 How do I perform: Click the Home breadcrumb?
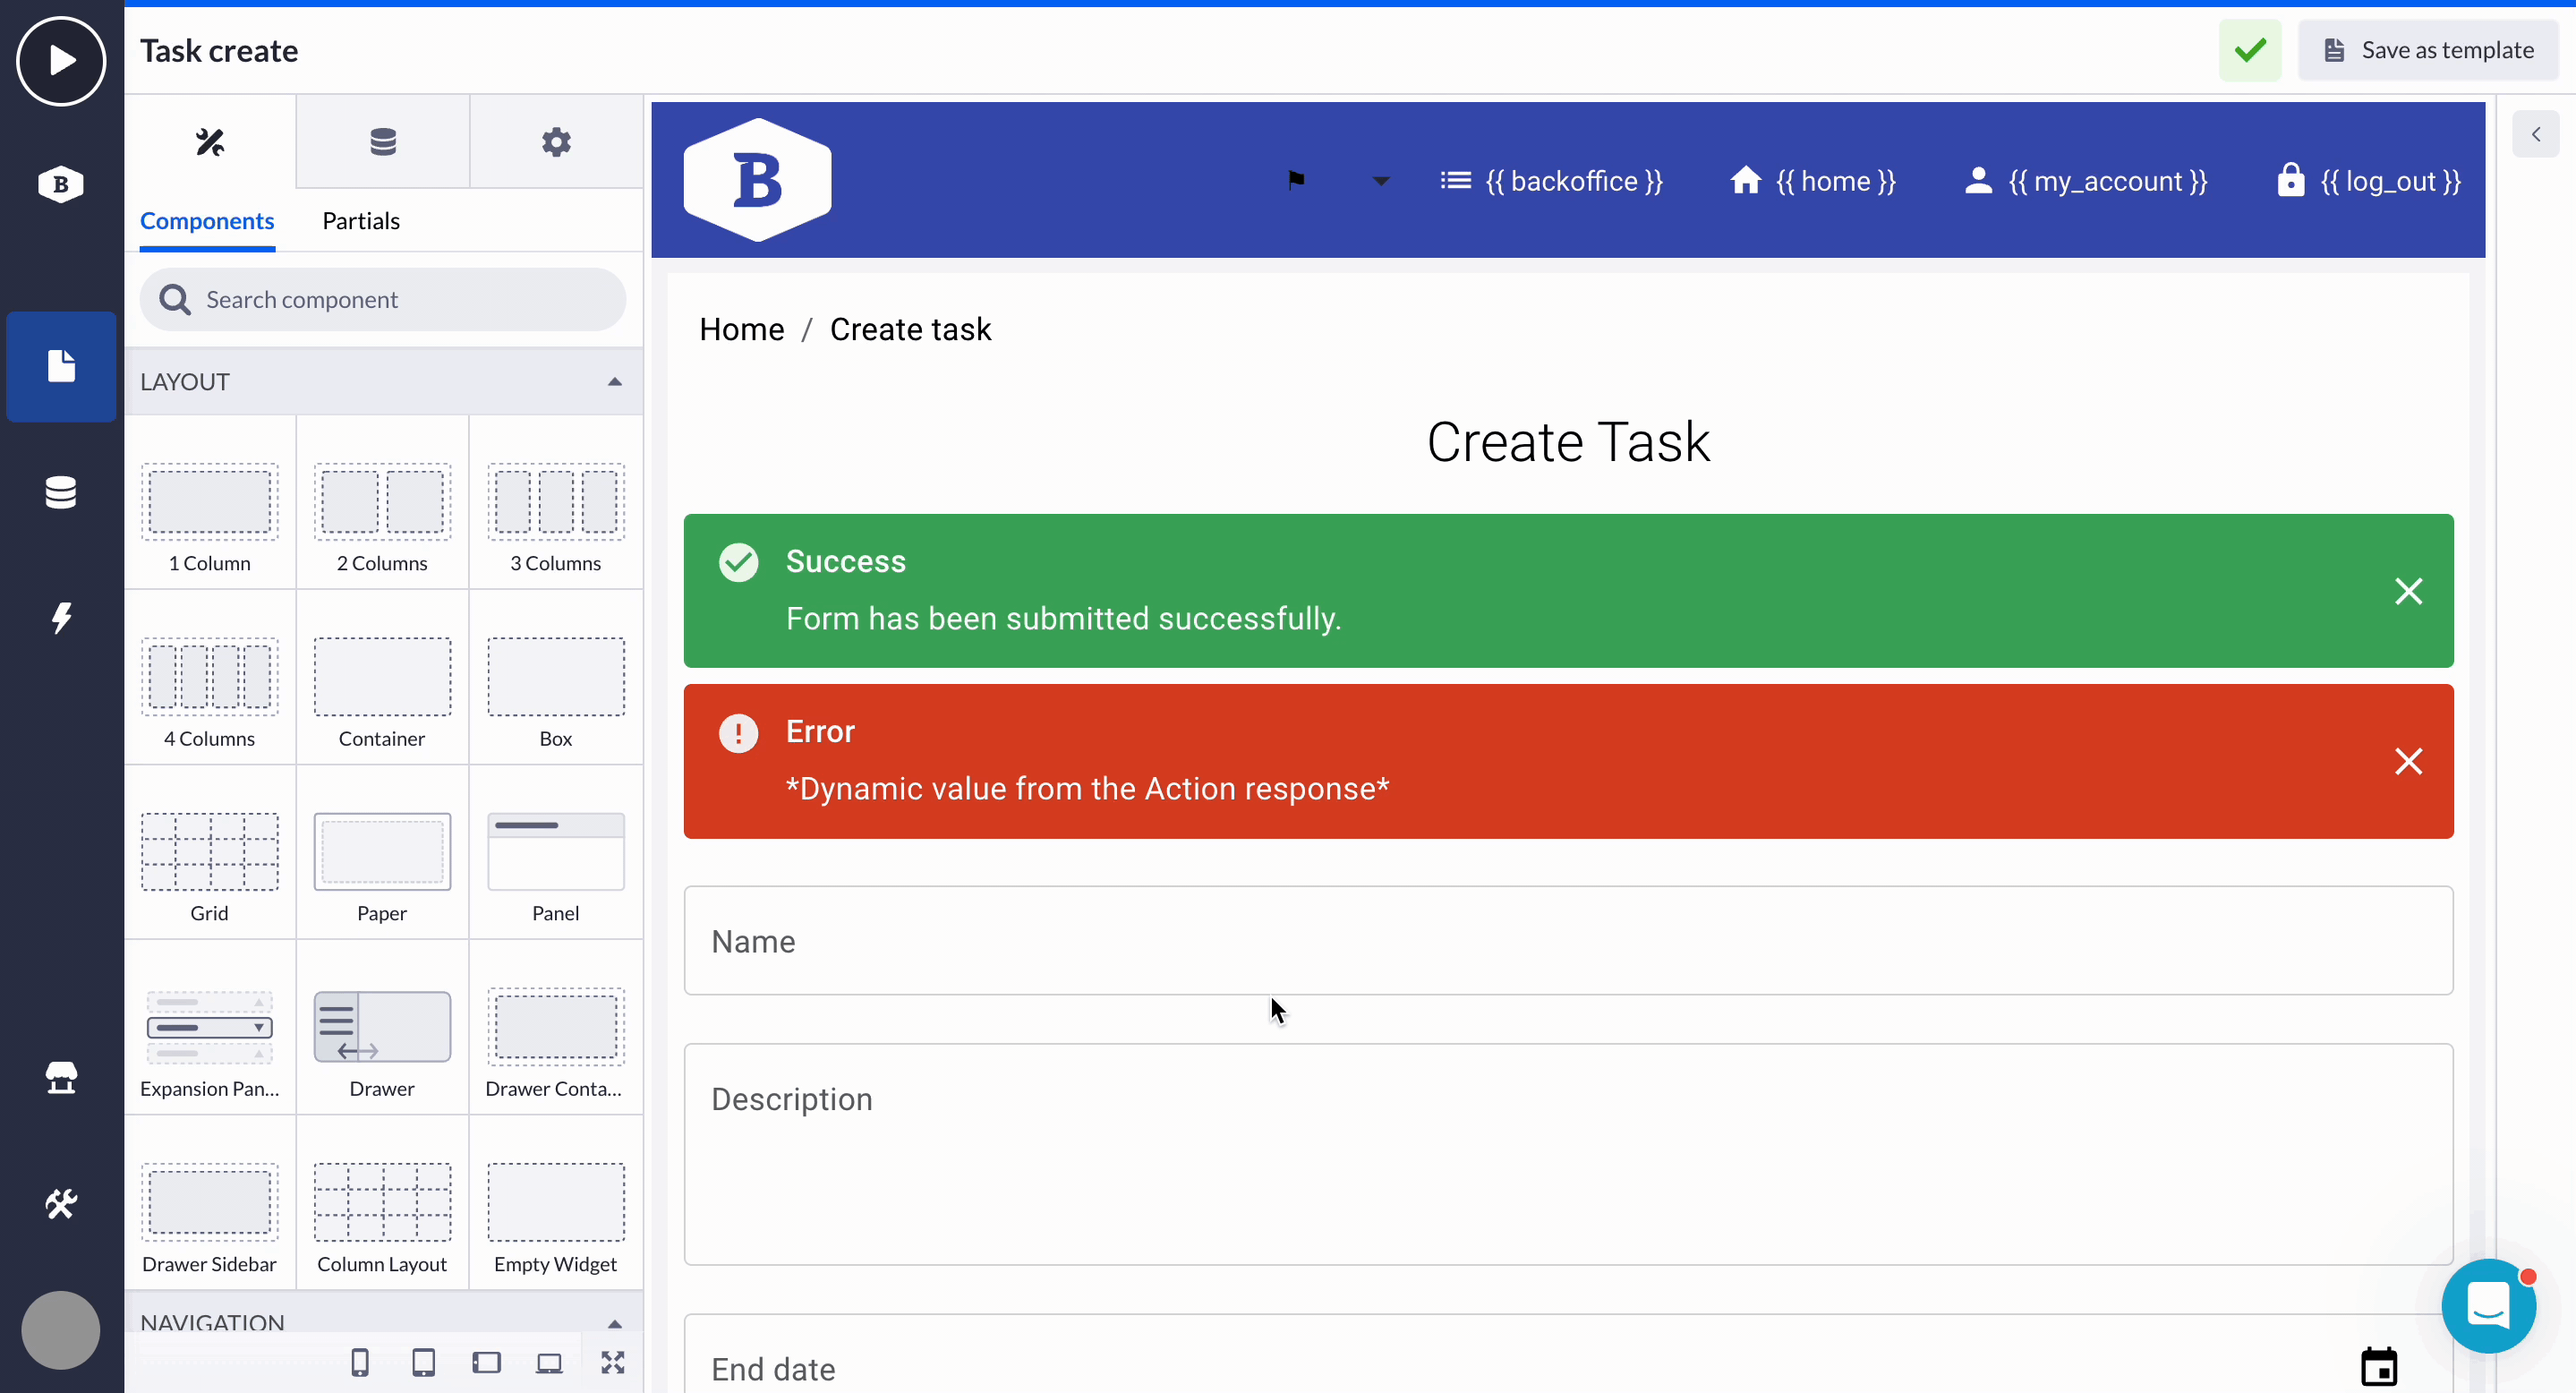pyautogui.click(x=742, y=330)
